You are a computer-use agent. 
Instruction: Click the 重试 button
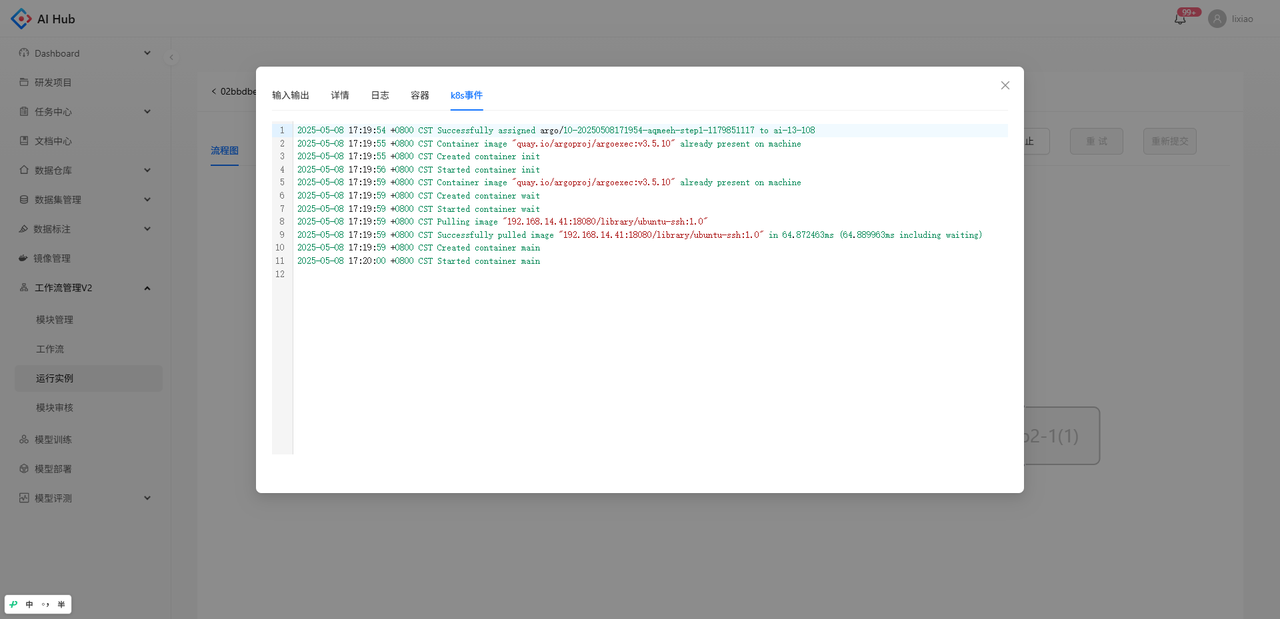[x=1096, y=141]
